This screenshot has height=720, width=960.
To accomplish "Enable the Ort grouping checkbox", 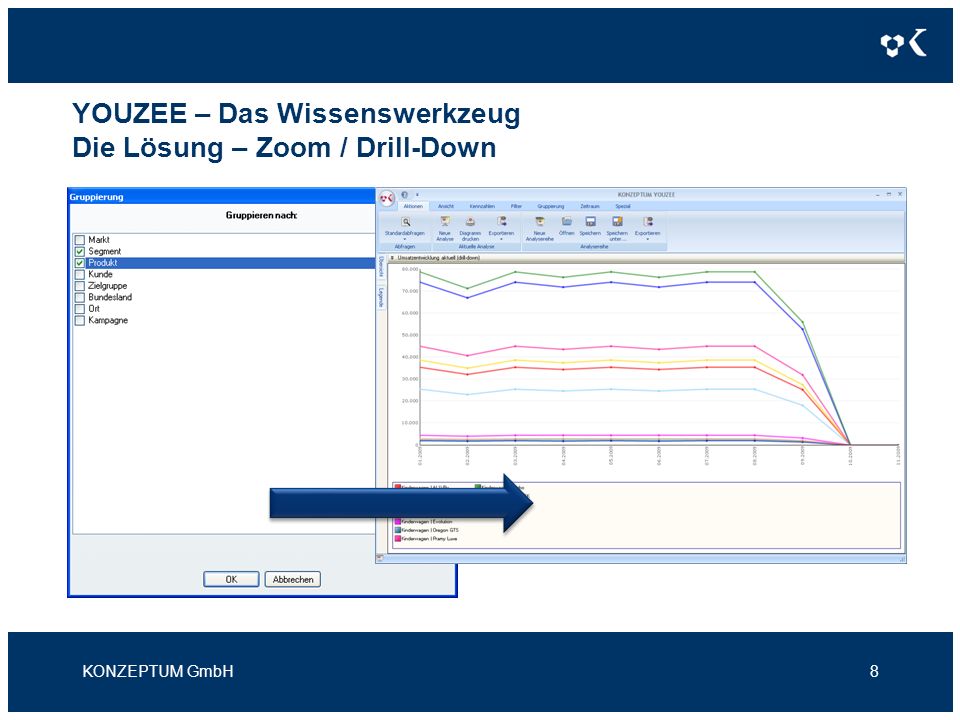I will (80, 309).
